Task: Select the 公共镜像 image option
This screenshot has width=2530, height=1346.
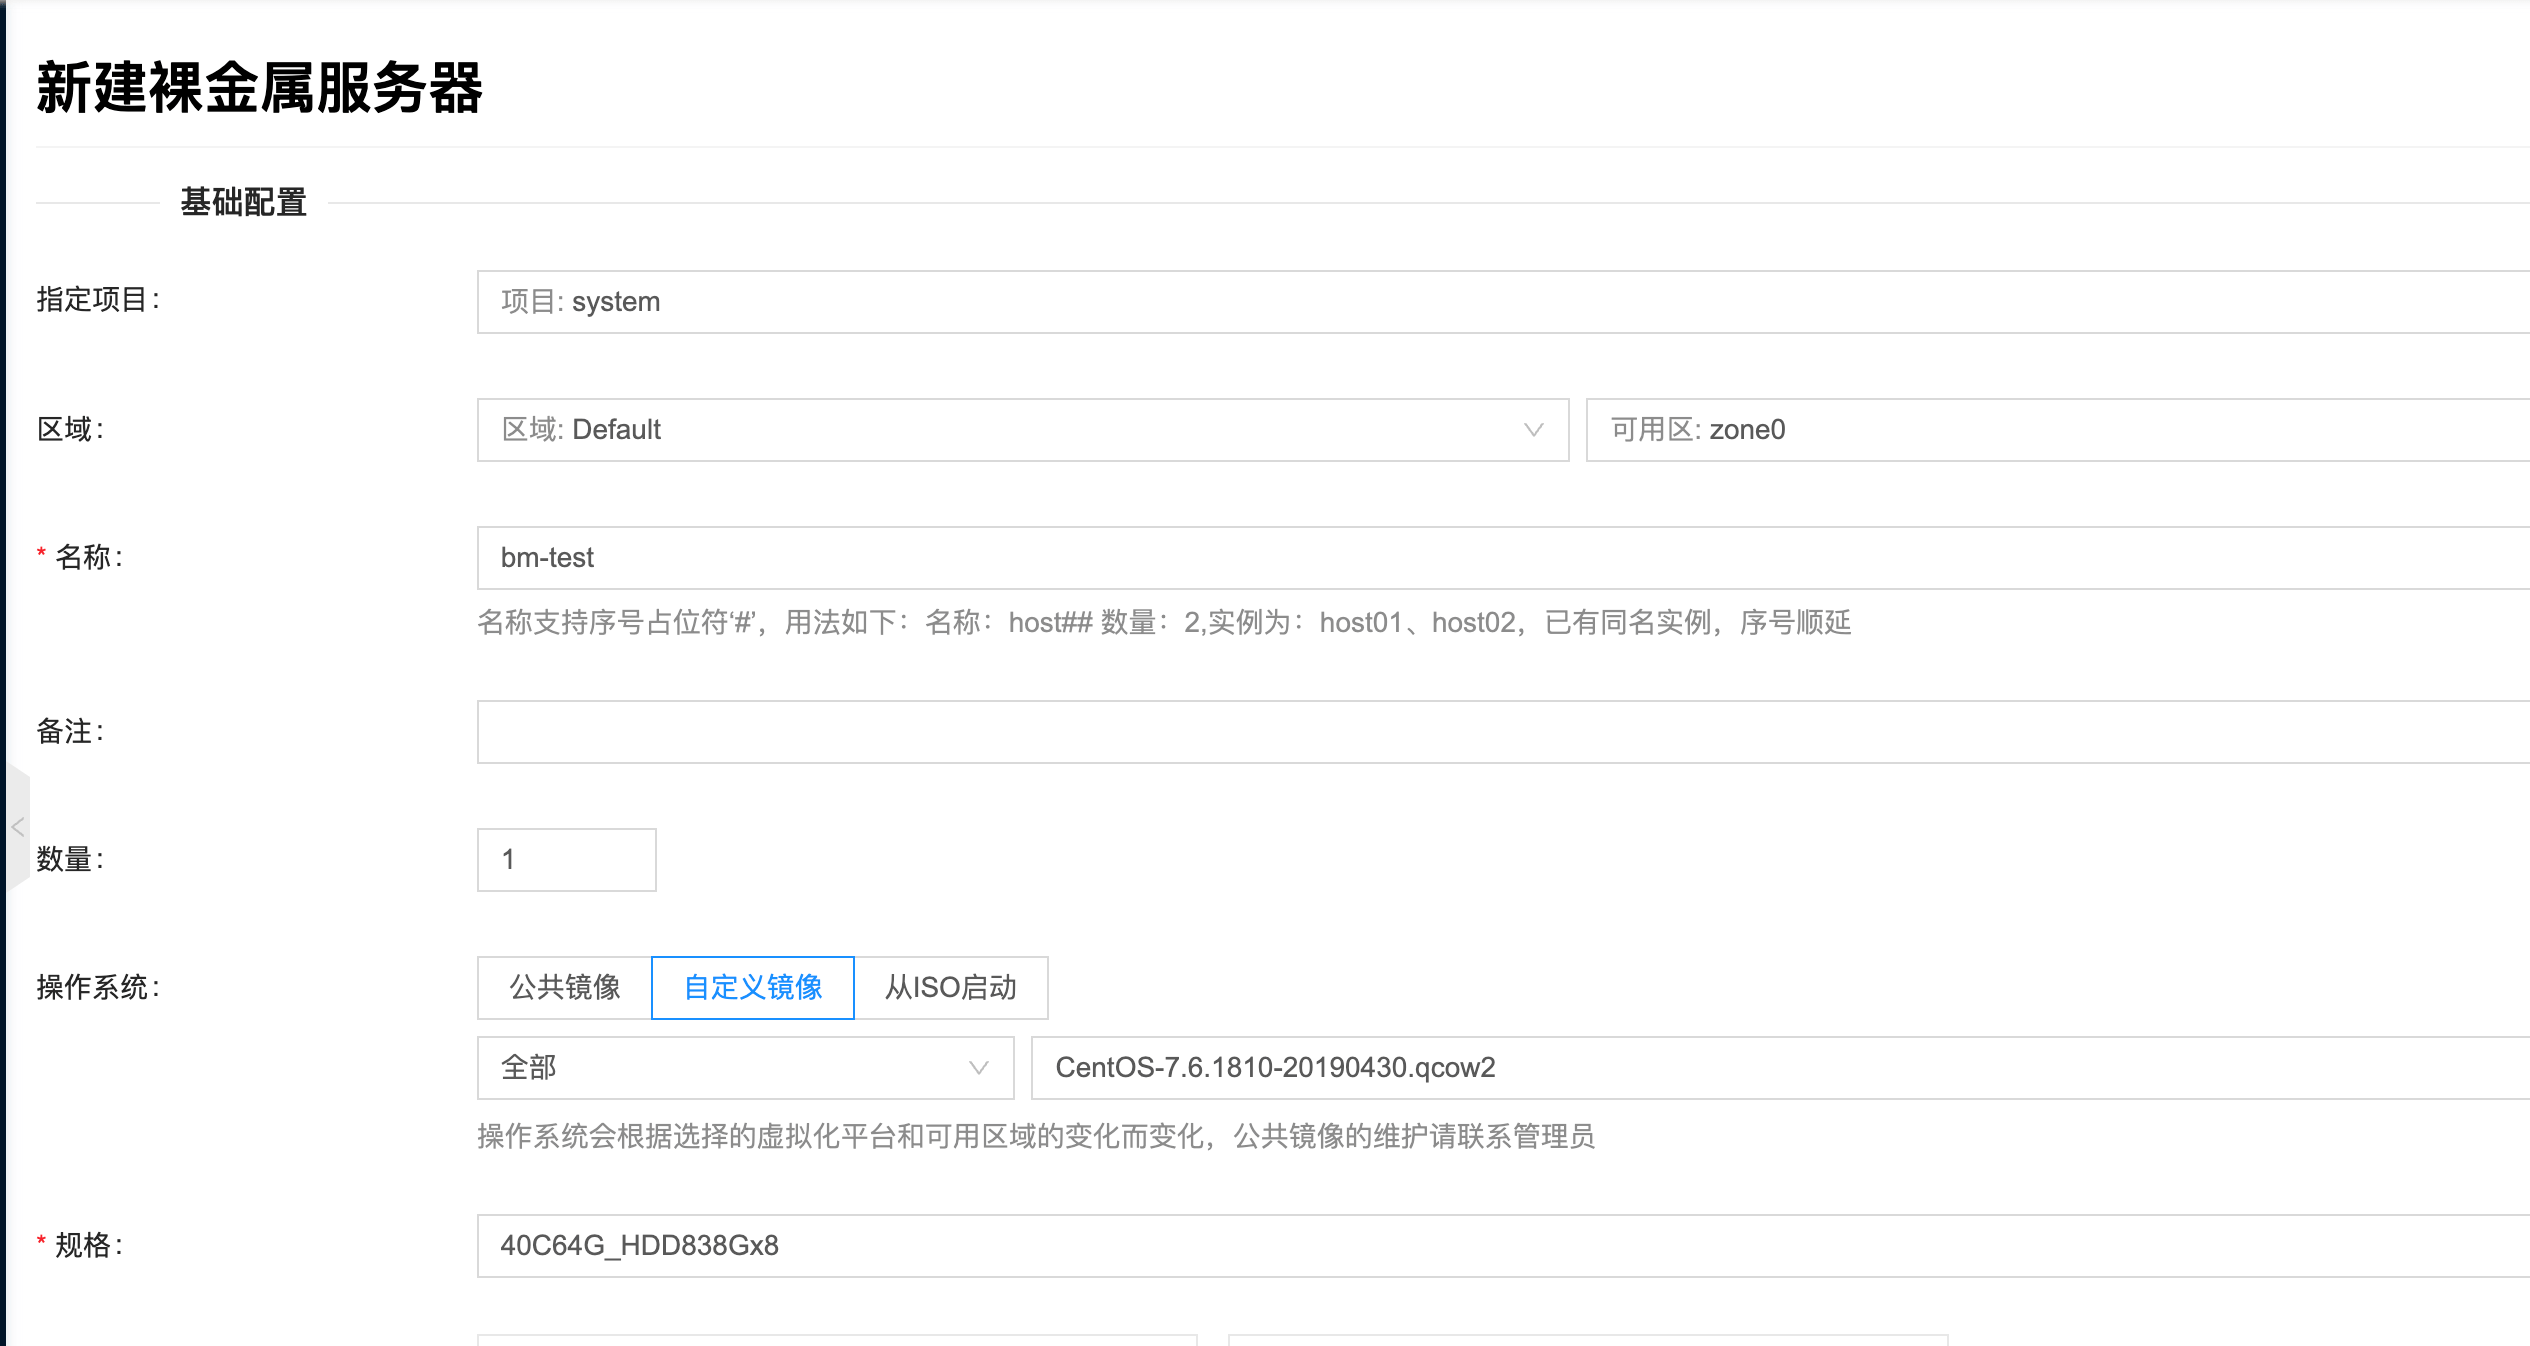Action: (x=565, y=988)
